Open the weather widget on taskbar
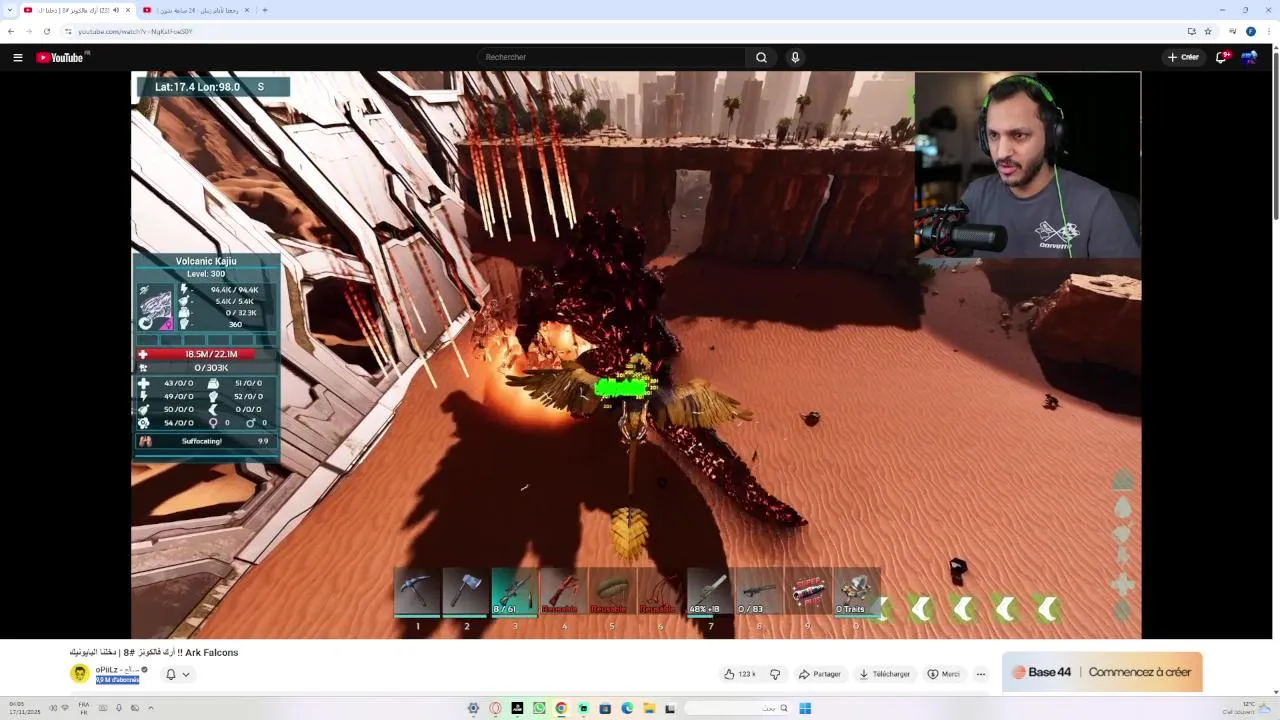This screenshot has height=720, width=1280. [1247, 708]
